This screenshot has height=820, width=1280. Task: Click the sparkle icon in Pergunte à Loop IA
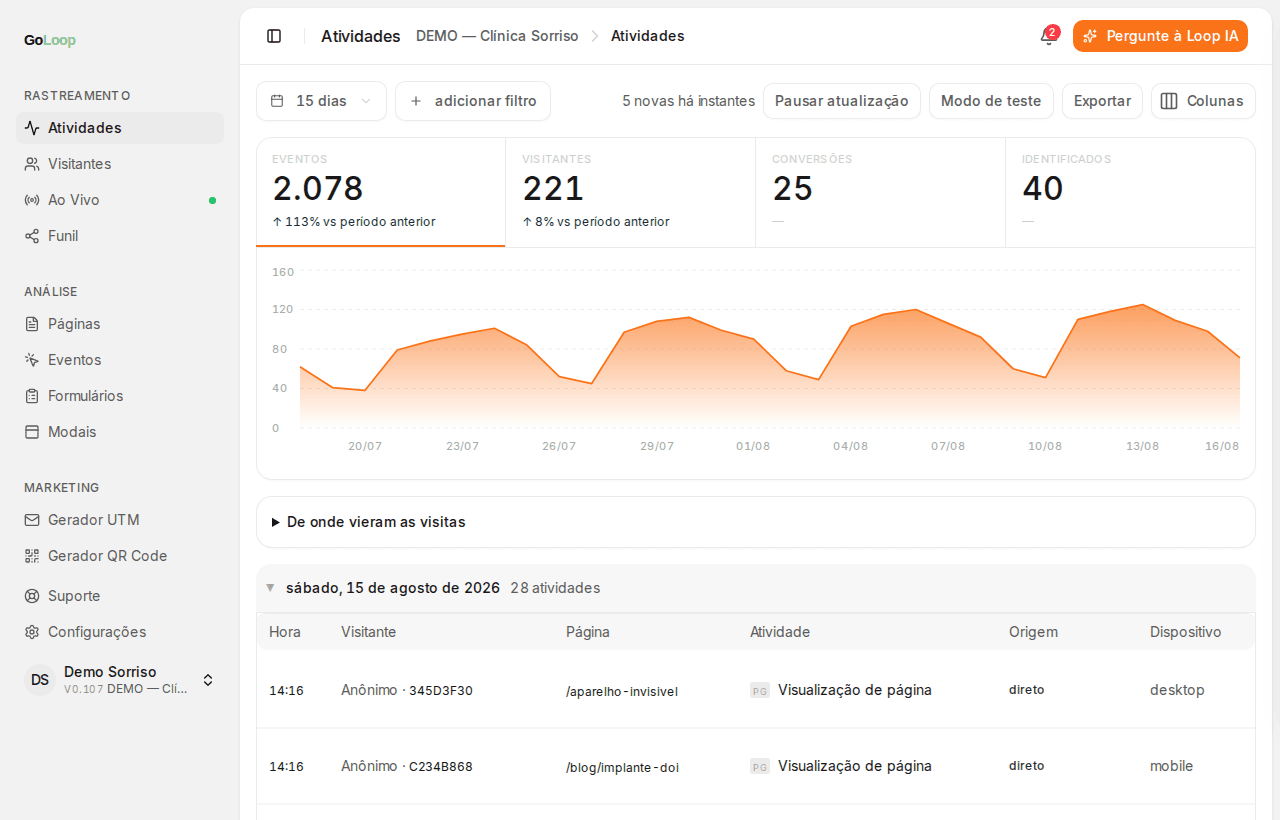pyautogui.click(x=1090, y=36)
